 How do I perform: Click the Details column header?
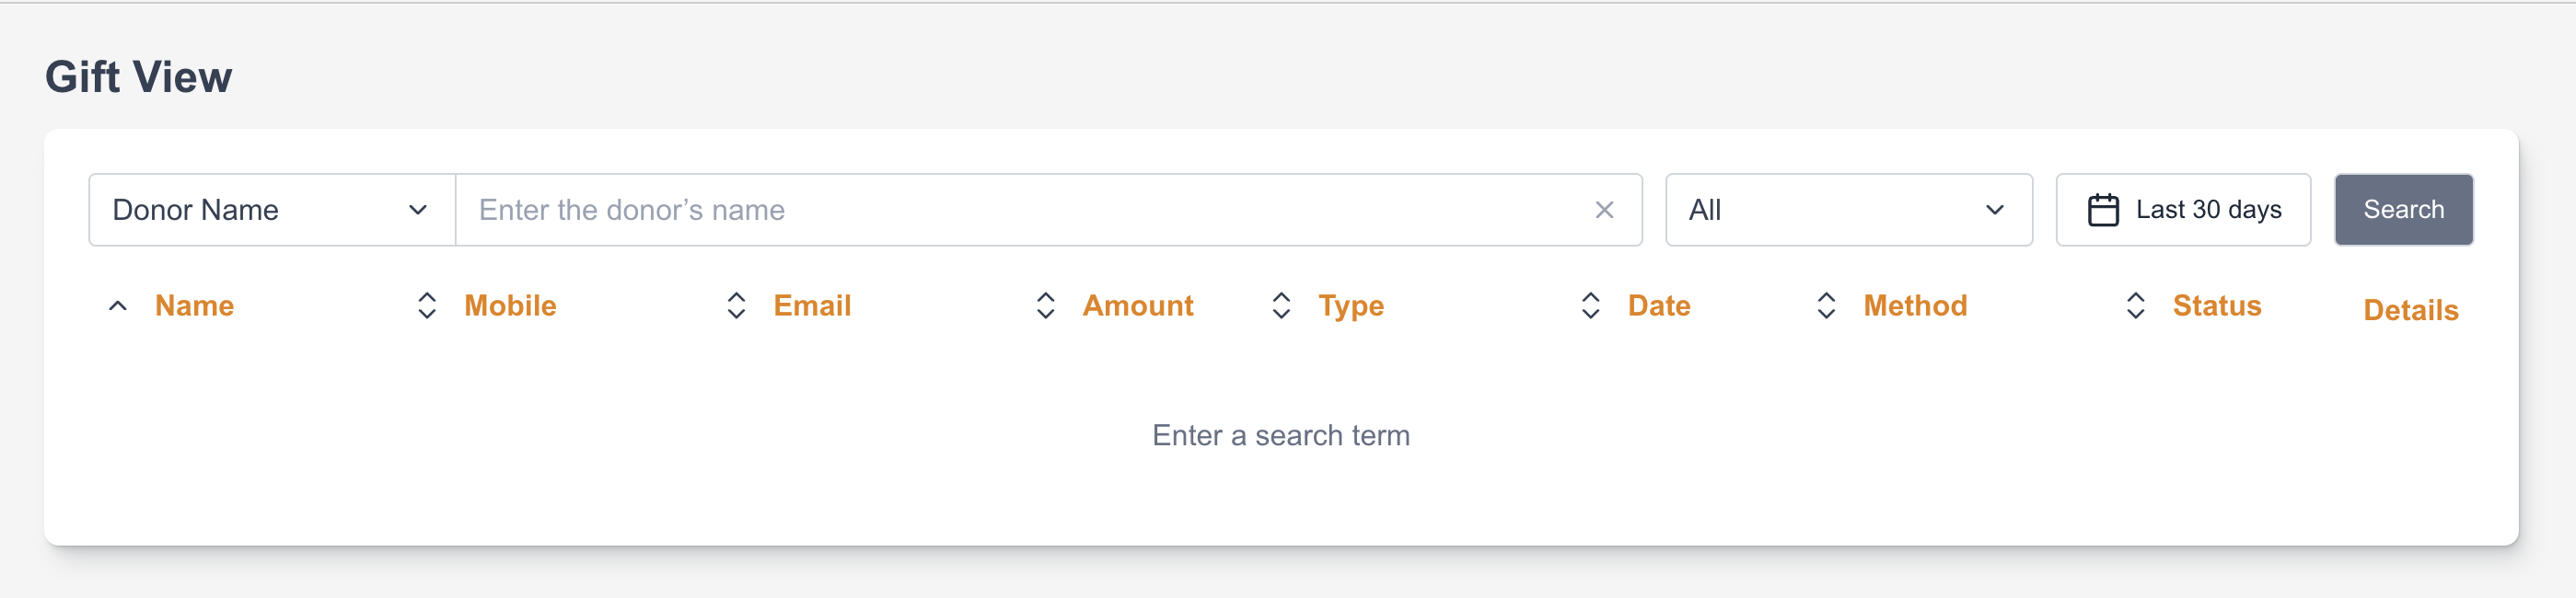[2410, 310]
